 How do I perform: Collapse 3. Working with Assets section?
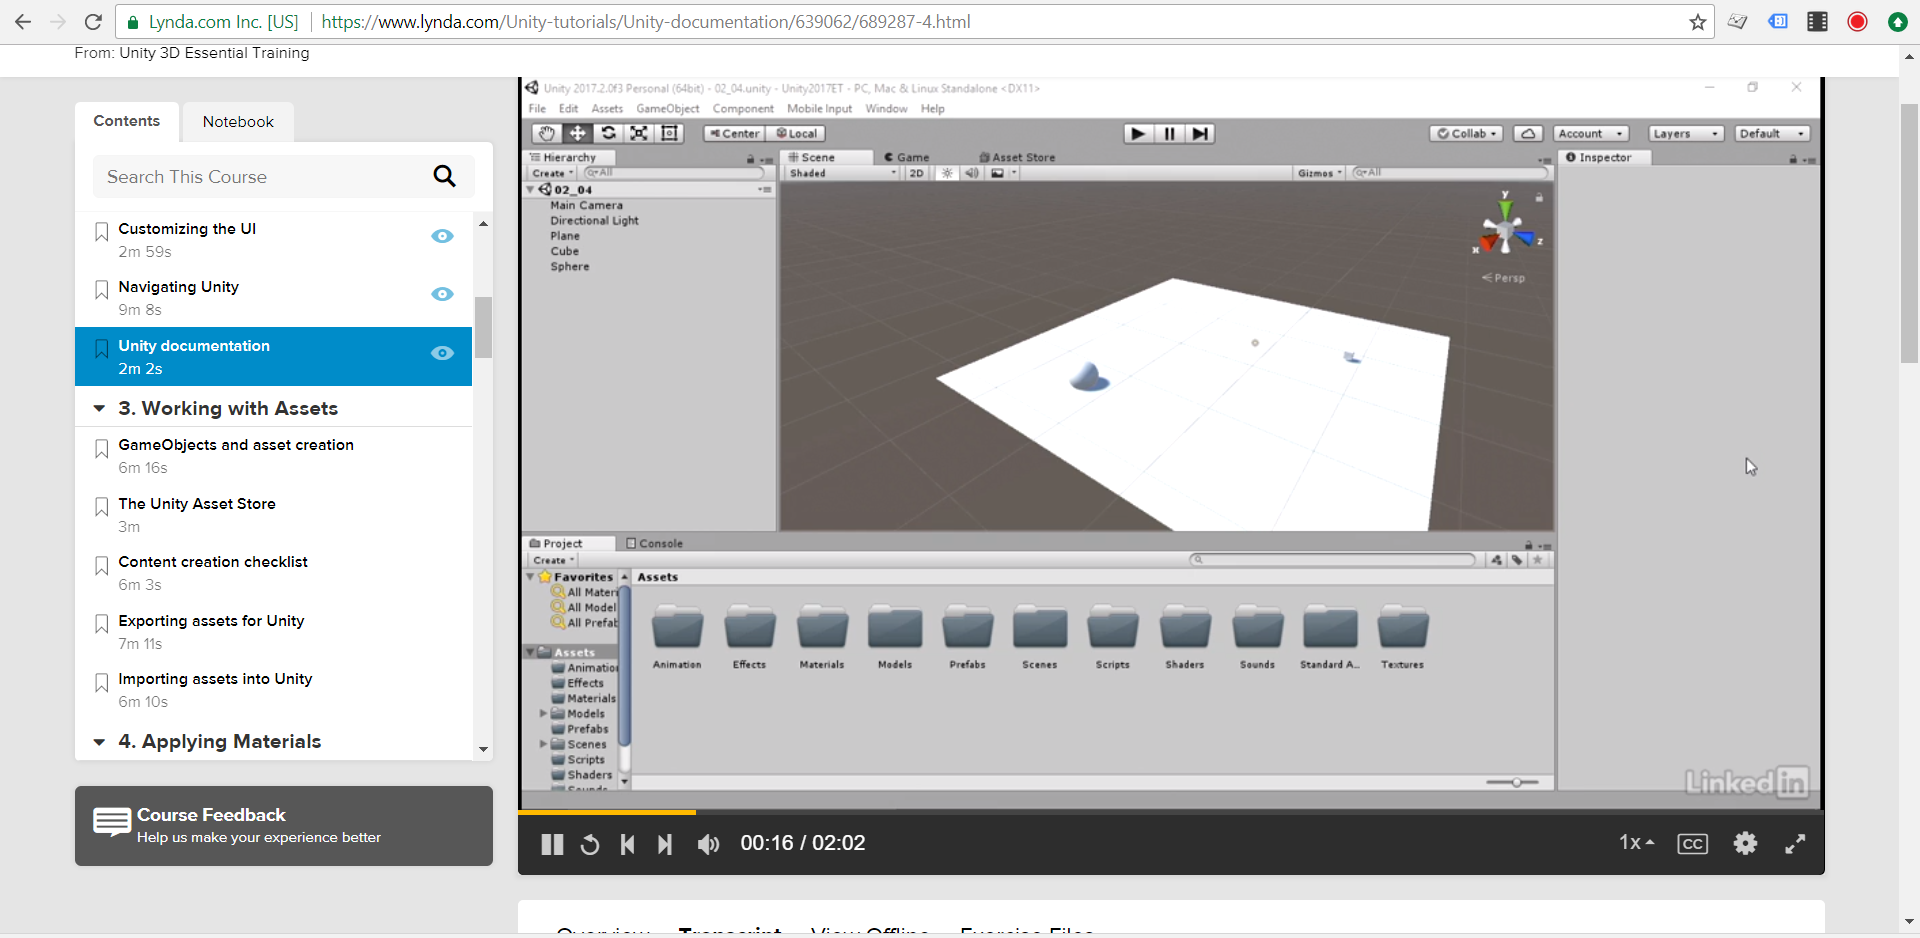99,408
